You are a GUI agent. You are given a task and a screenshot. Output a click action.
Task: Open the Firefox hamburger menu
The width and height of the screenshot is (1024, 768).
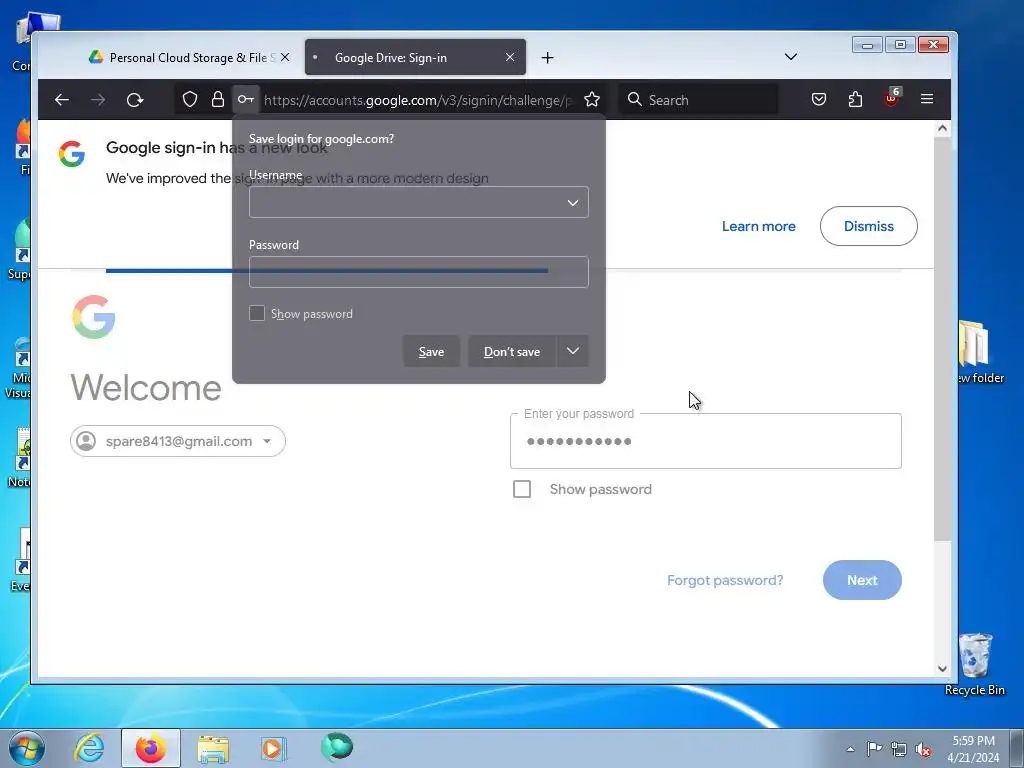click(x=927, y=99)
